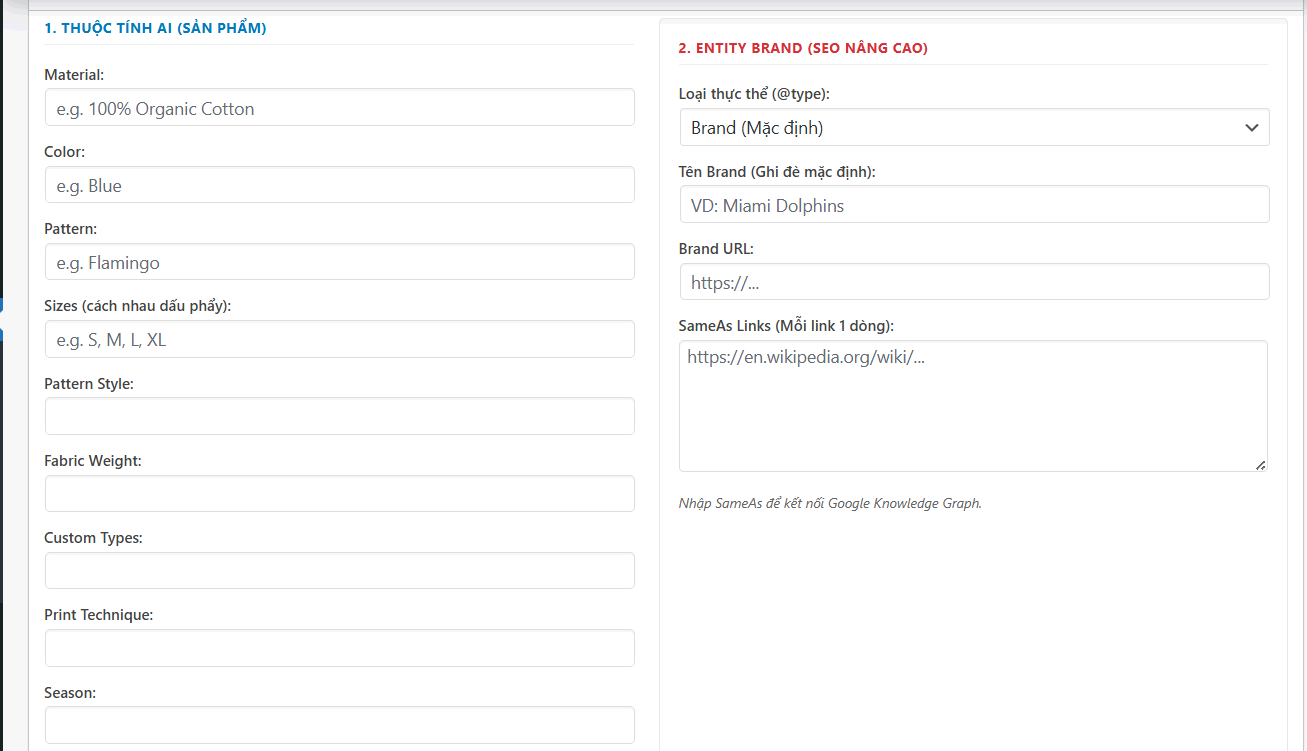Click the "SameAs Links (Mỗi link 1 dòng):" label
Screen dimensions: 1307x751
786,326
